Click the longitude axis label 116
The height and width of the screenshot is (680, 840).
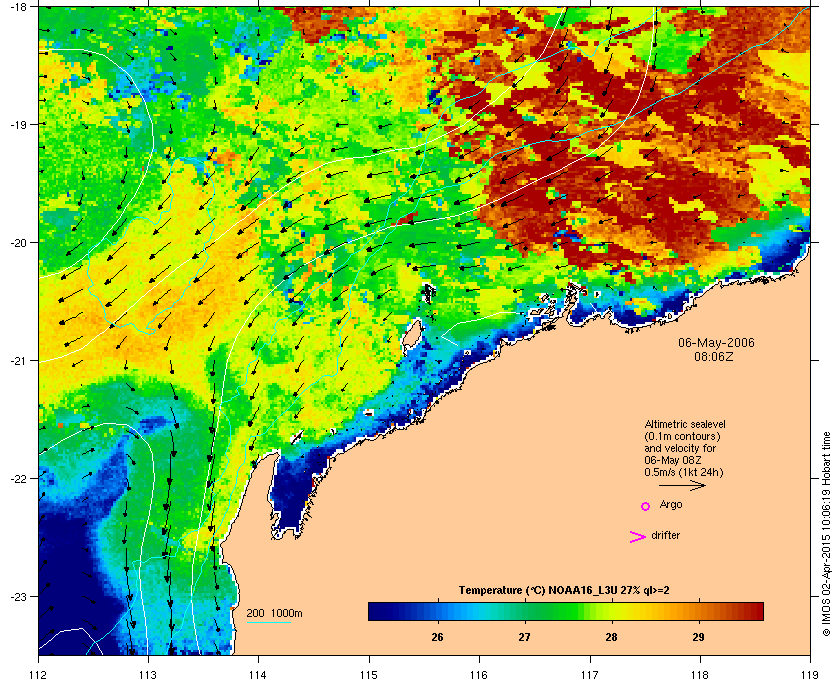[x=479, y=675]
